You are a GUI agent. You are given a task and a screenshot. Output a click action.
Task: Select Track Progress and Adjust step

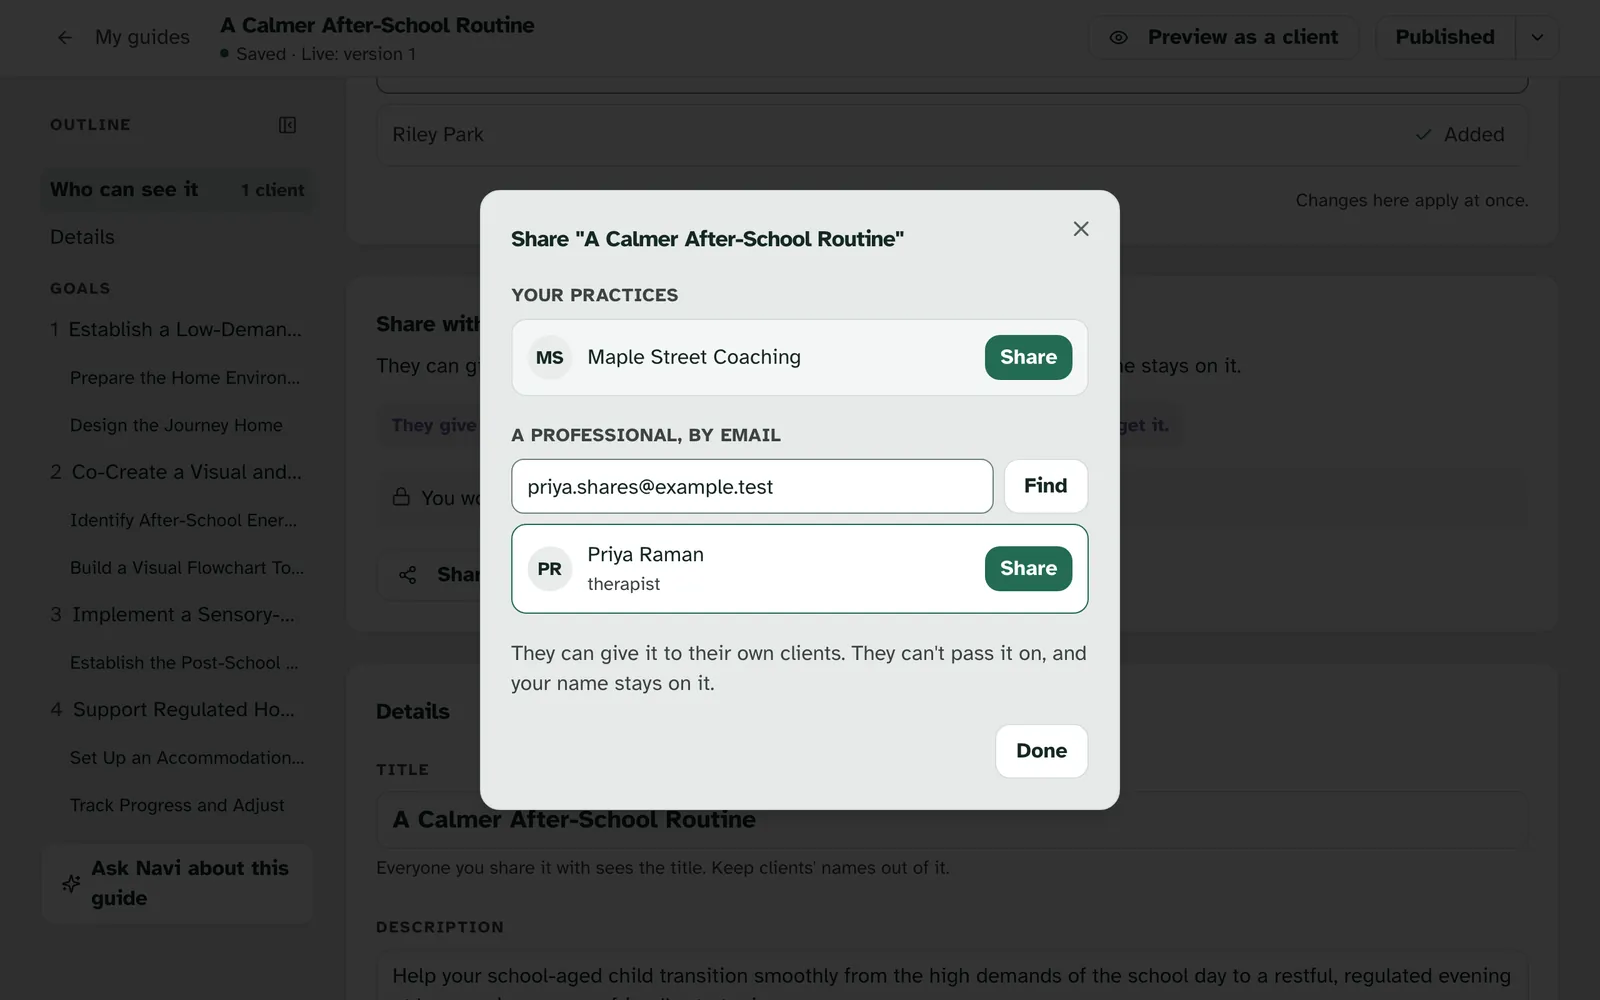click(177, 805)
